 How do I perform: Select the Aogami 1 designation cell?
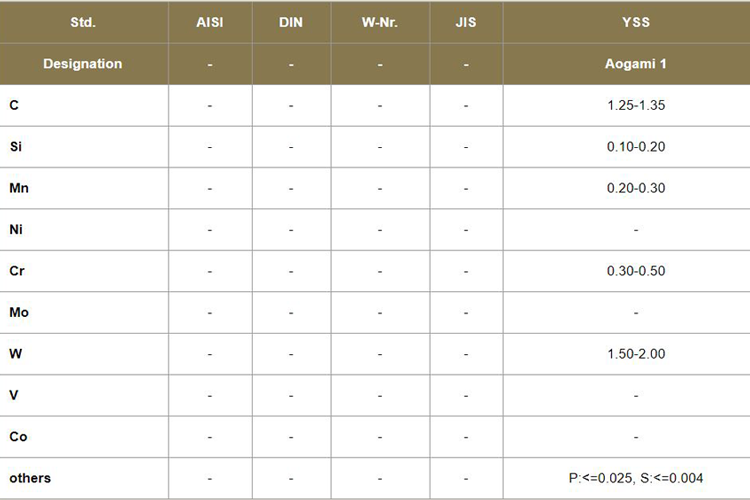(636, 64)
